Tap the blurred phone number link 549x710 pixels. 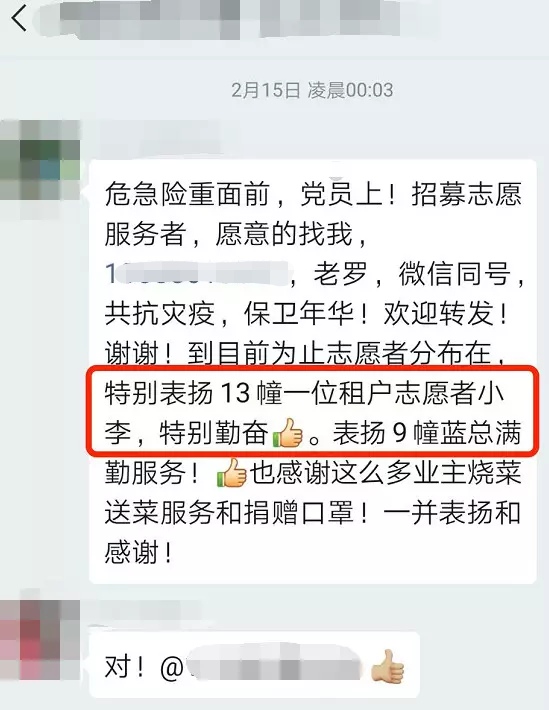[197, 274]
